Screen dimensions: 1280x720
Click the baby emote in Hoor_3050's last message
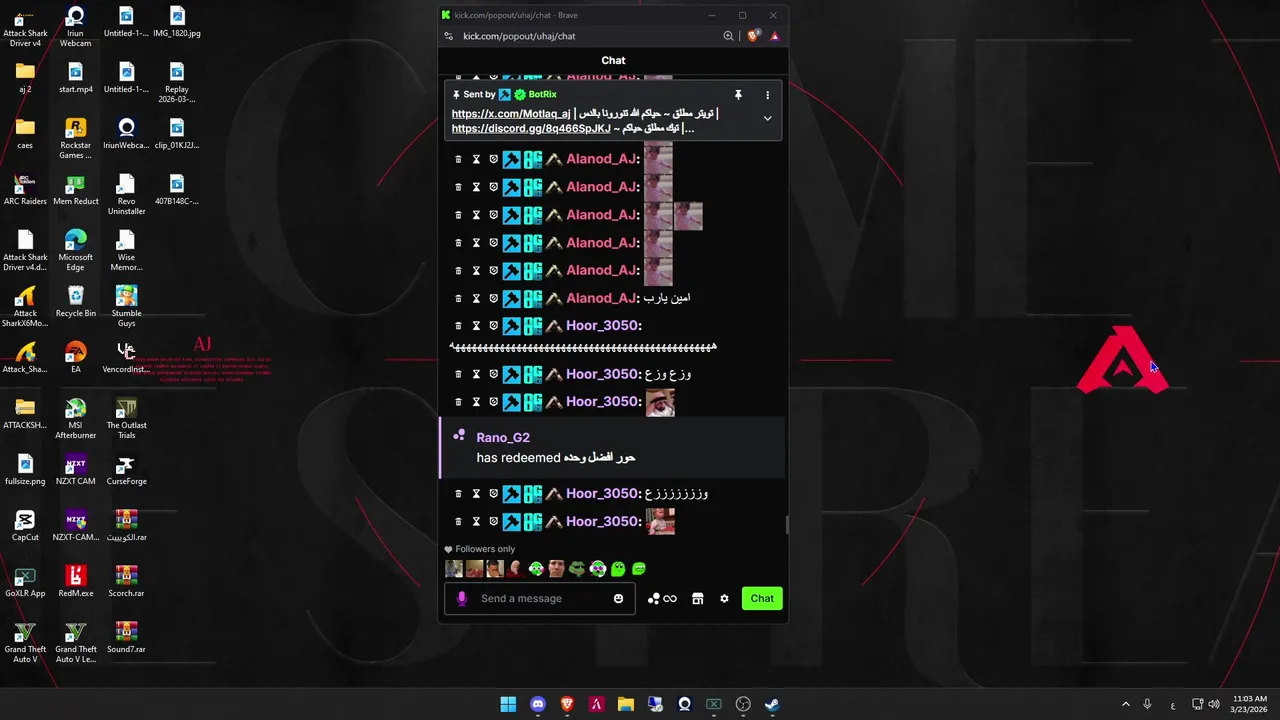click(x=660, y=522)
